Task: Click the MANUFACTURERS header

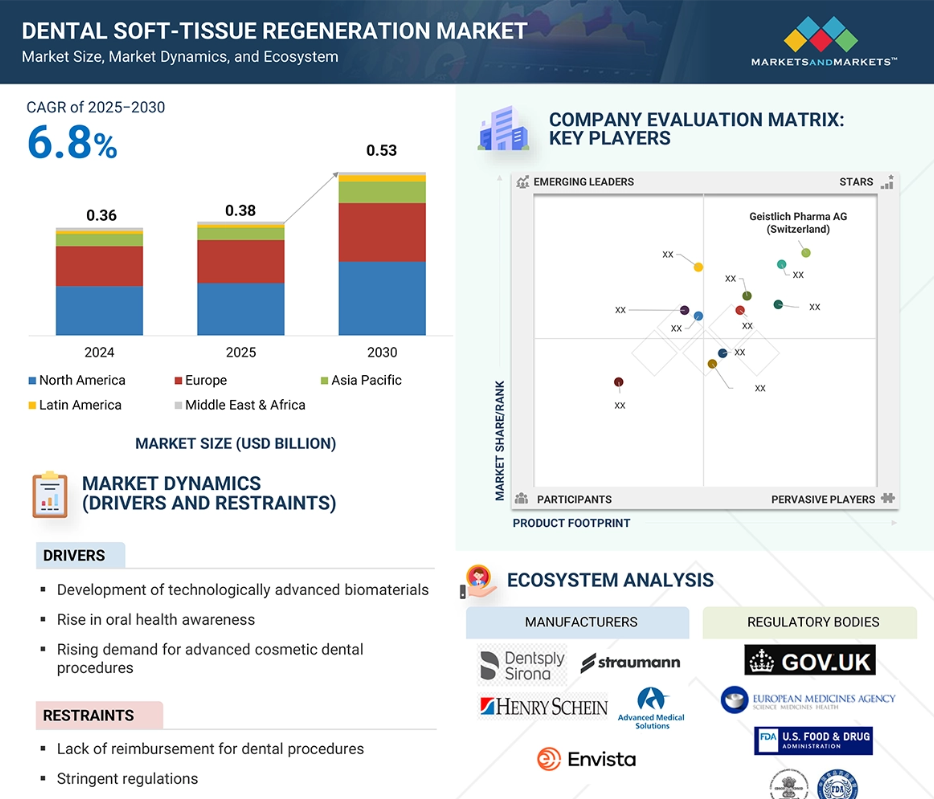Action: [x=578, y=622]
